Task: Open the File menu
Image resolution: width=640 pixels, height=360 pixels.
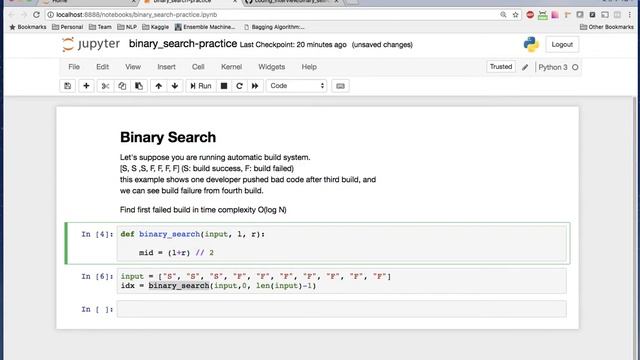Action: pos(74,67)
